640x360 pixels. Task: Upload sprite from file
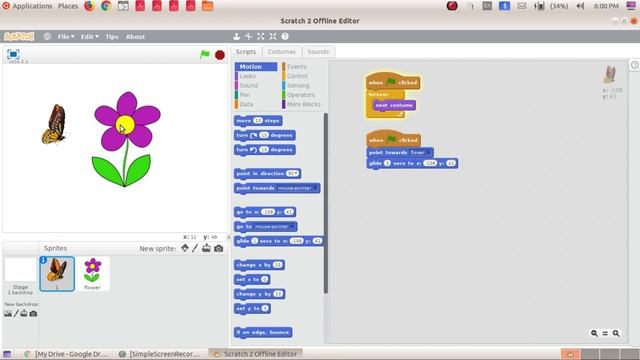tap(207, 248)
